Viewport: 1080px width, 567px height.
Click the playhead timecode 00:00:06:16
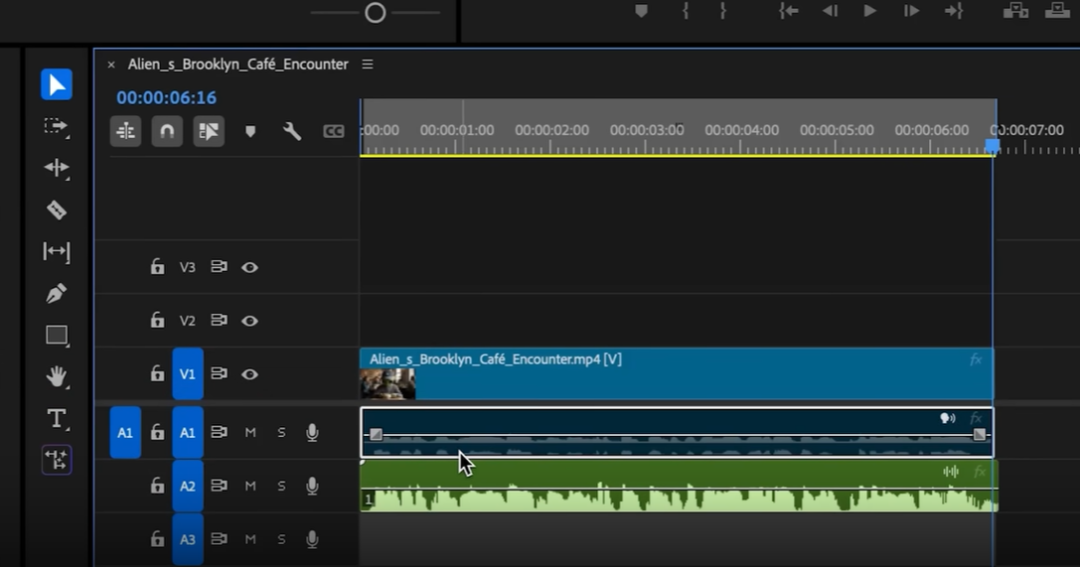point(166,98)
